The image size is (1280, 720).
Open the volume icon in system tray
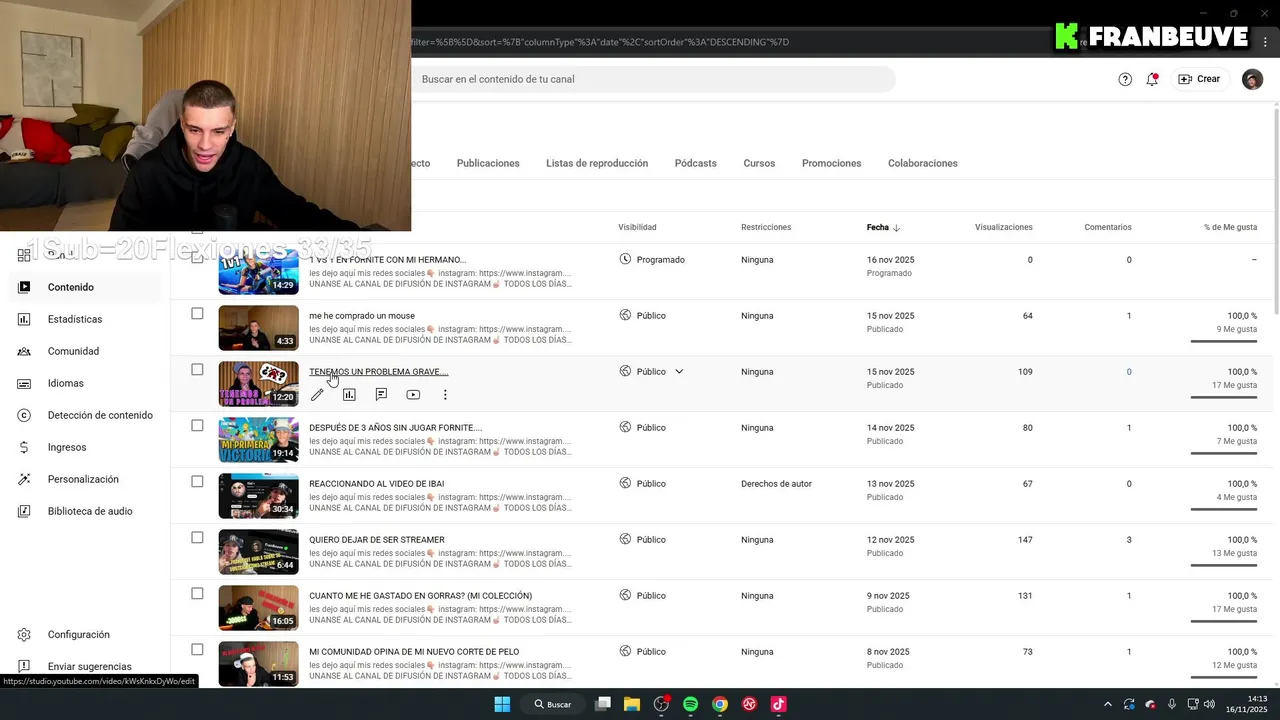[x=1208, y=704]
